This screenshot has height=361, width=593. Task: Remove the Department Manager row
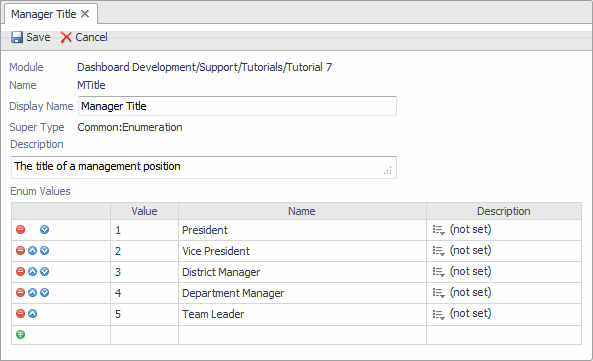(x=20, y=293)
